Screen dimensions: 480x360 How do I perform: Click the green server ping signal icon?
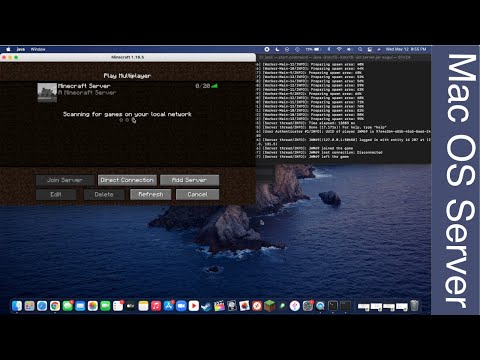[215, 86]
